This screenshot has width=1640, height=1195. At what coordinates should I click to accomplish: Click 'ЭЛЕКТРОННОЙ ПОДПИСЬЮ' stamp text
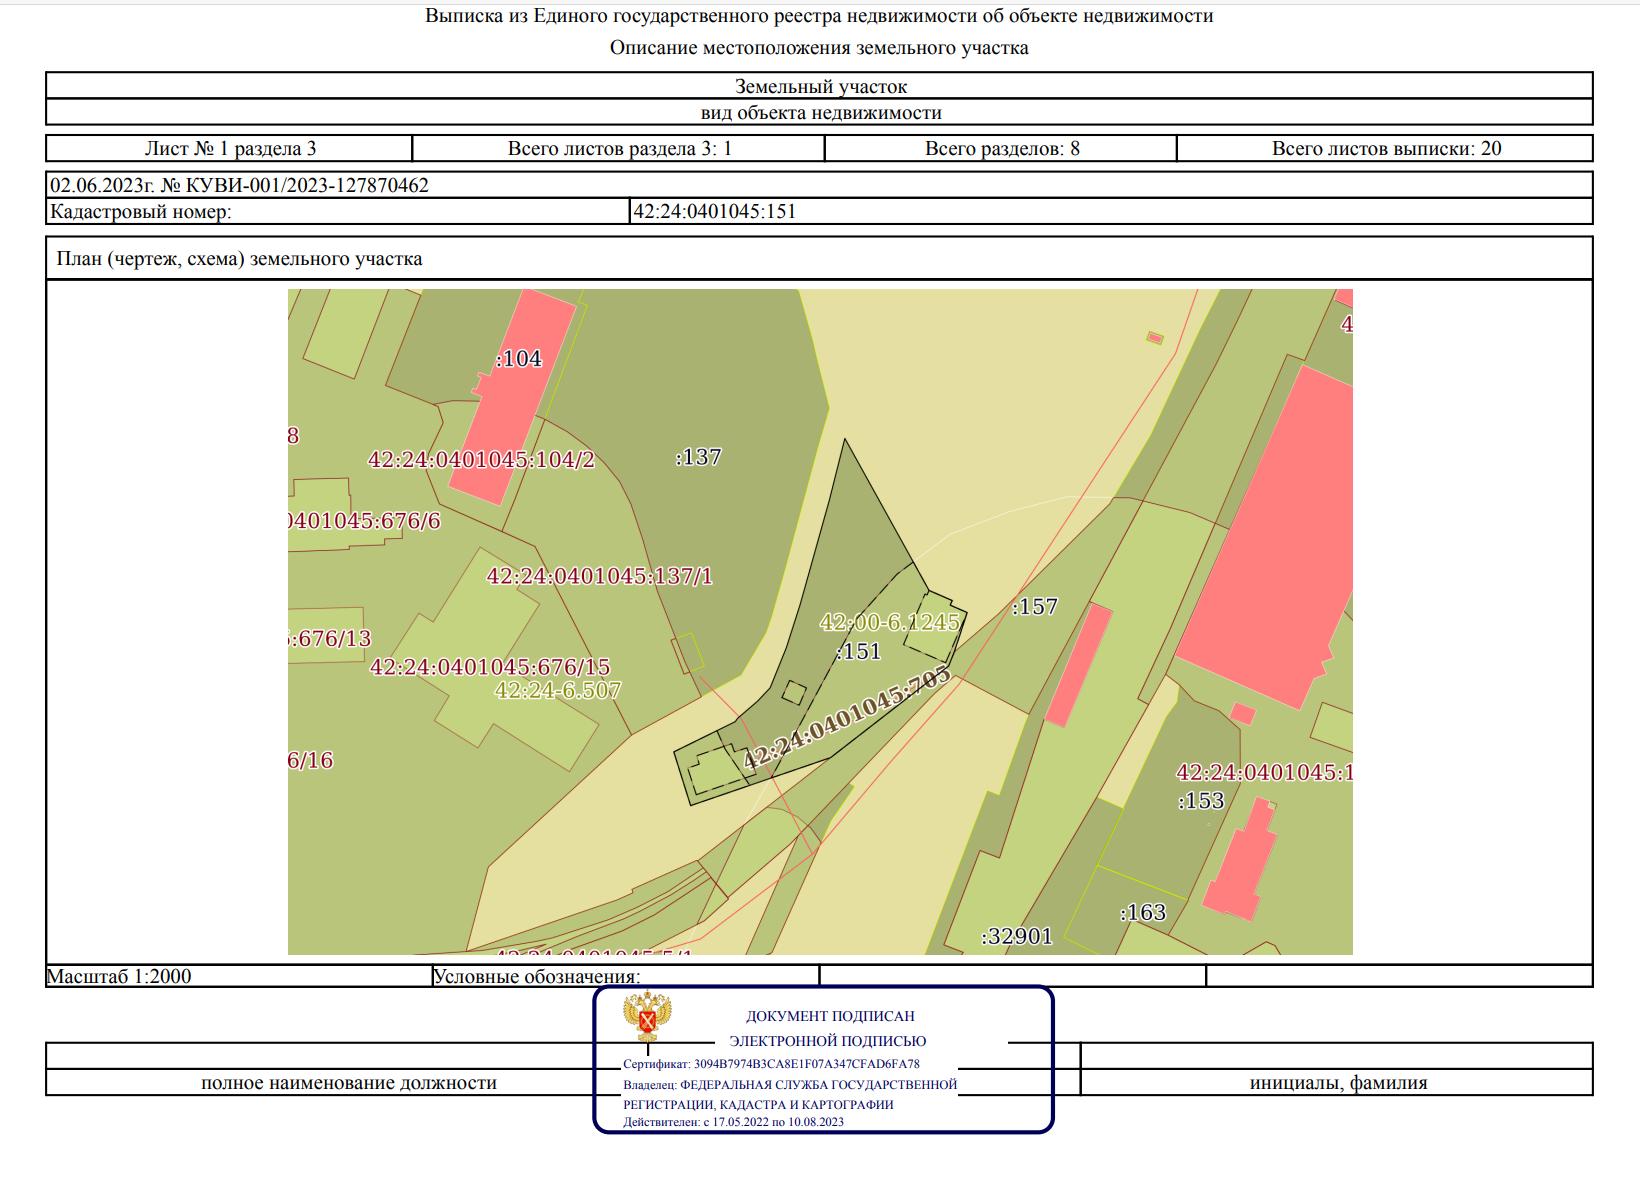coord(827,1041)
